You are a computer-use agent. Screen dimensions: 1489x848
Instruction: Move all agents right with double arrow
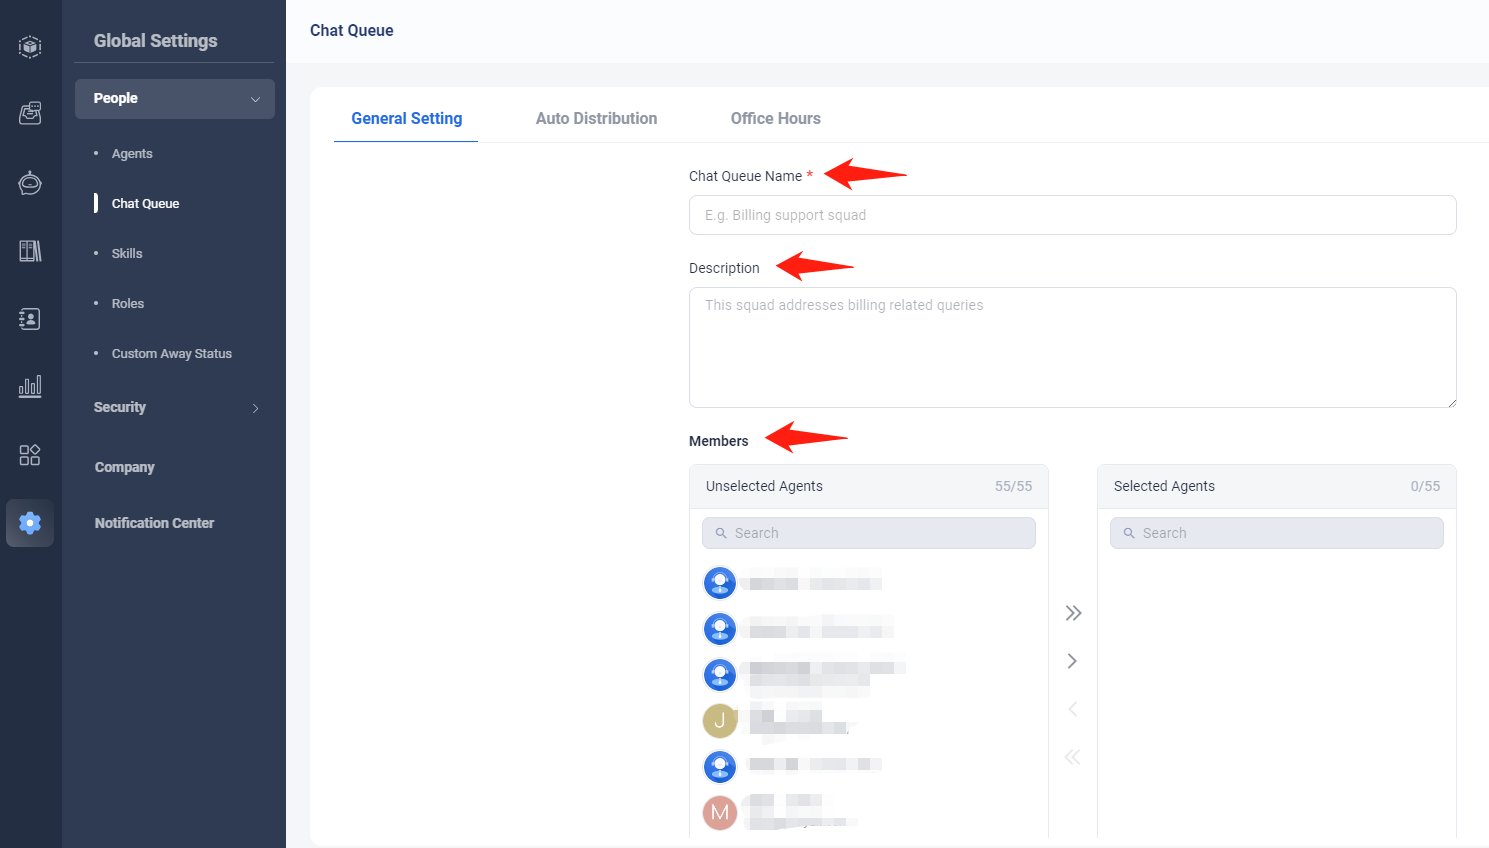click(1073, 613)
